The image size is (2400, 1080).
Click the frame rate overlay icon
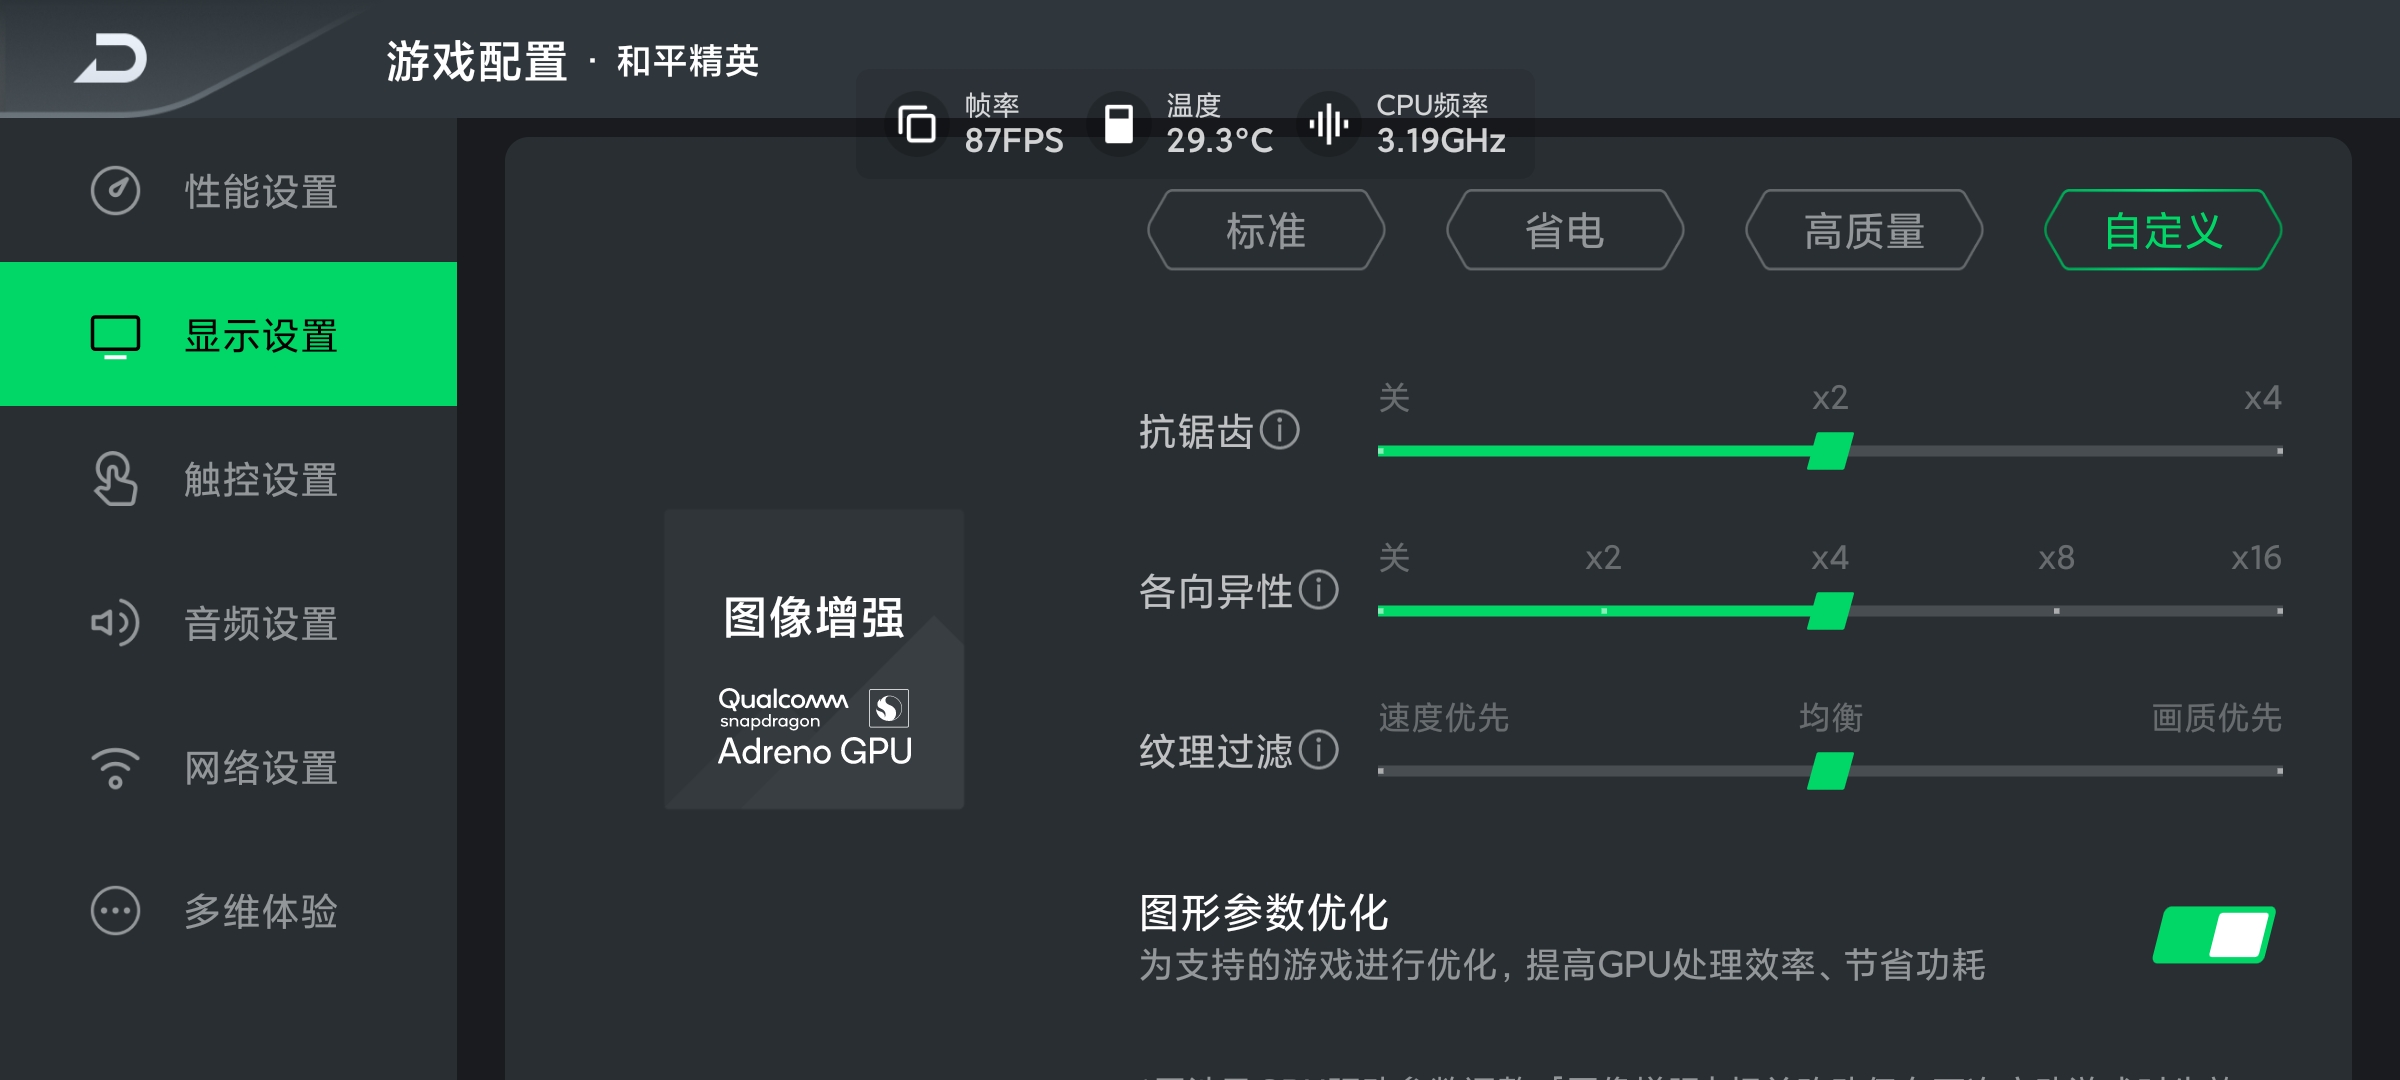917,124
